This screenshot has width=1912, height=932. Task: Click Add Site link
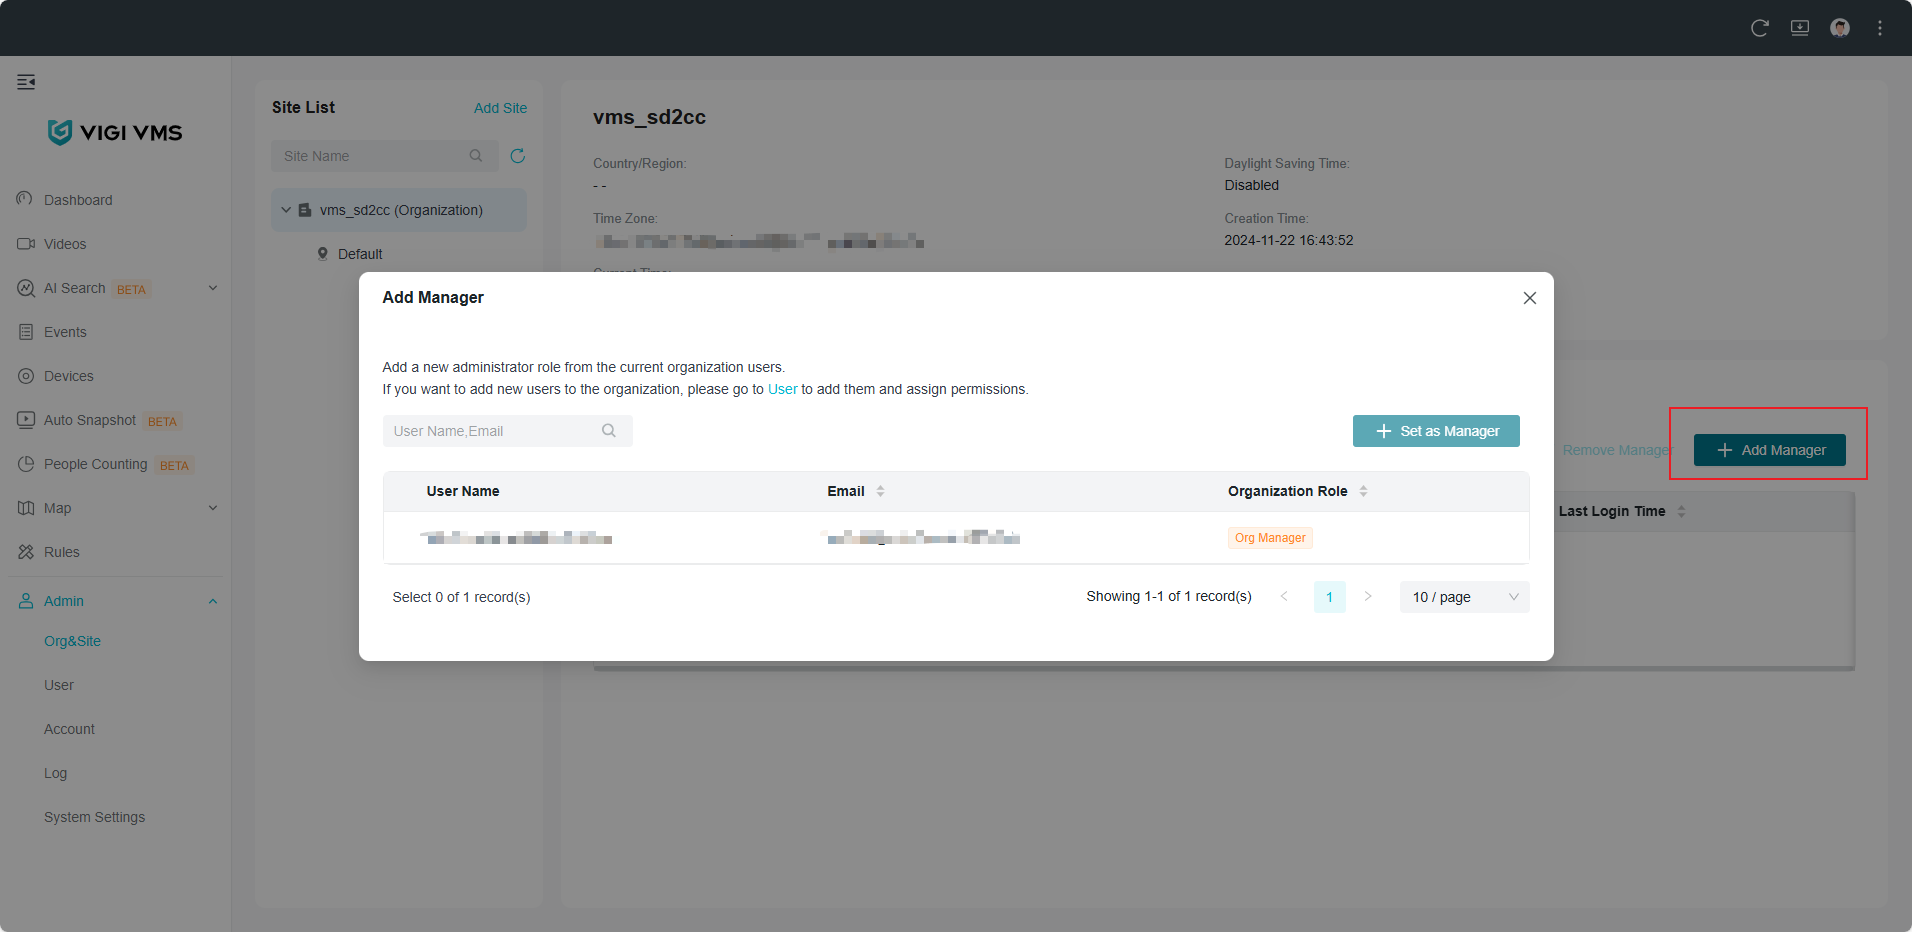click(500, 108)
